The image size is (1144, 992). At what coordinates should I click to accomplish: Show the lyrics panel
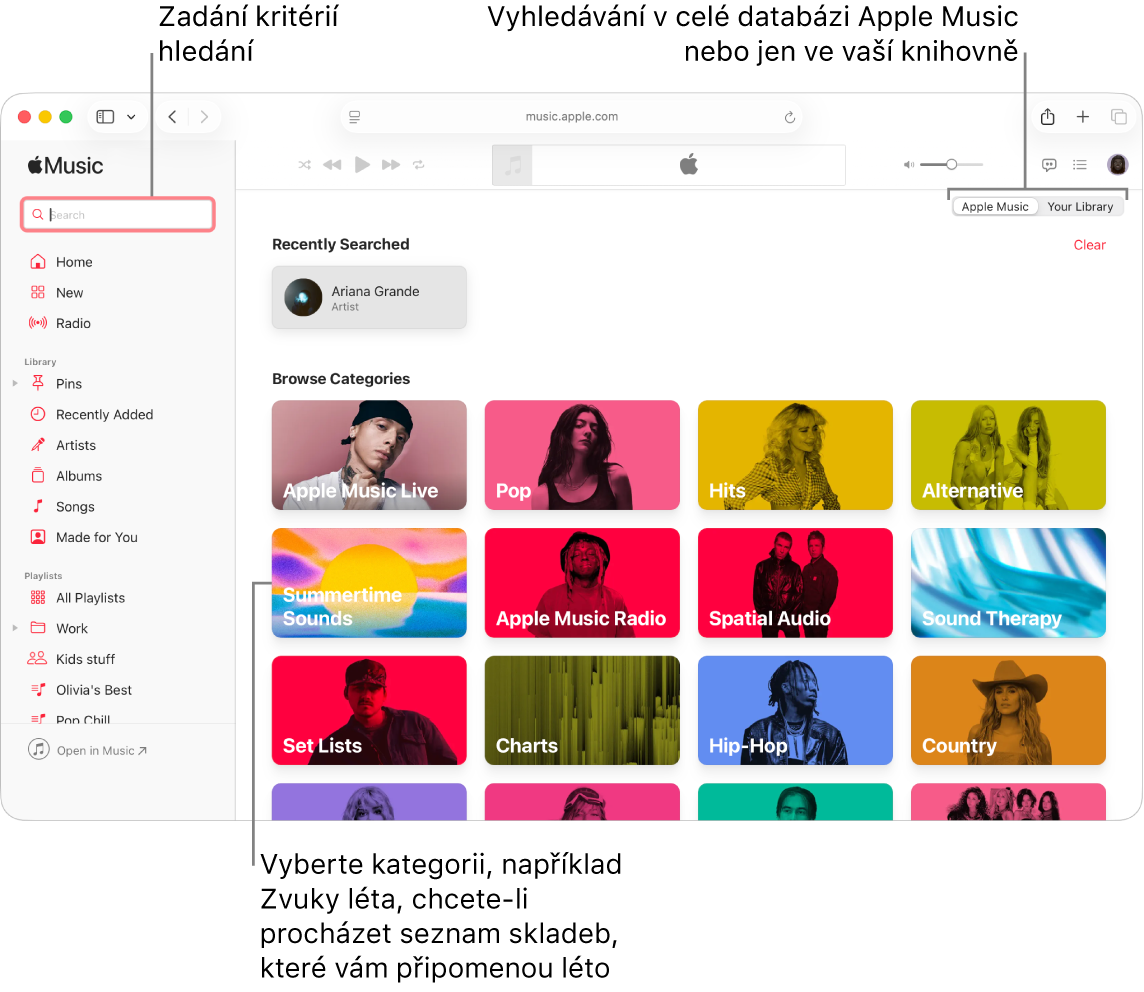pyautogui.click(x=1048, y=164)
